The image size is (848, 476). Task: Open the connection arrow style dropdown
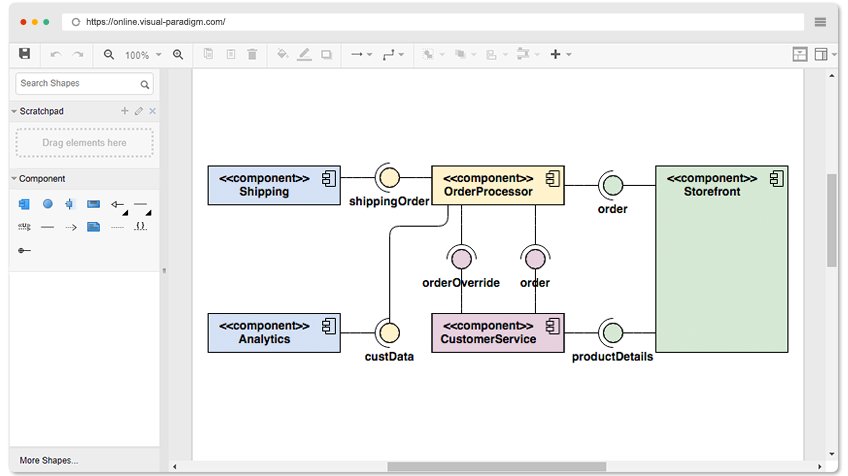[361, 54]
